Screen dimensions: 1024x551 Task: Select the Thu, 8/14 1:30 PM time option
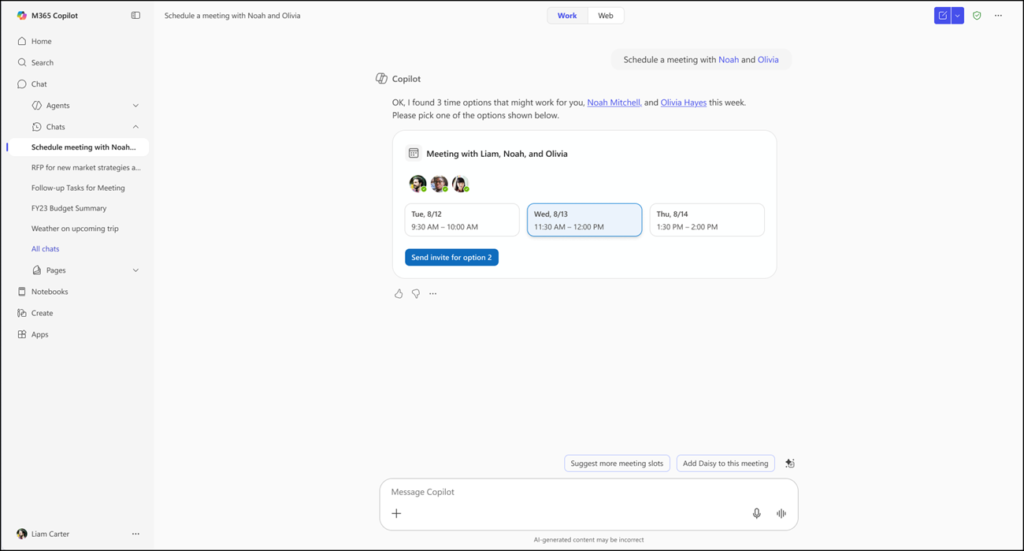(707, 220)
